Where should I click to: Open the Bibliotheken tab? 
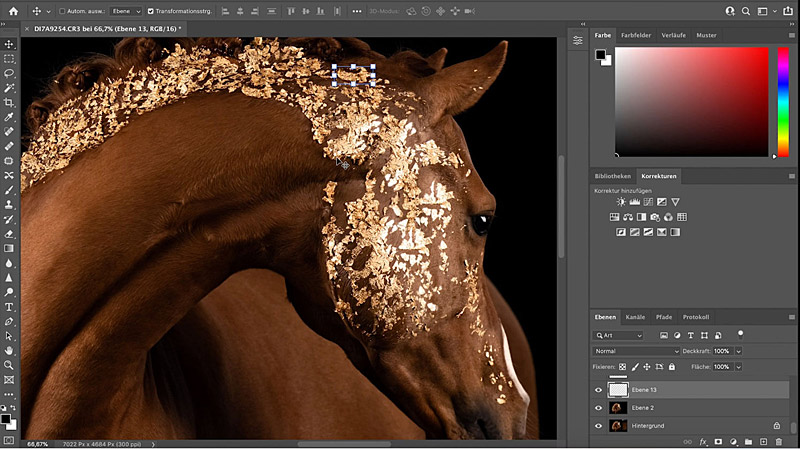coord(613,176)
